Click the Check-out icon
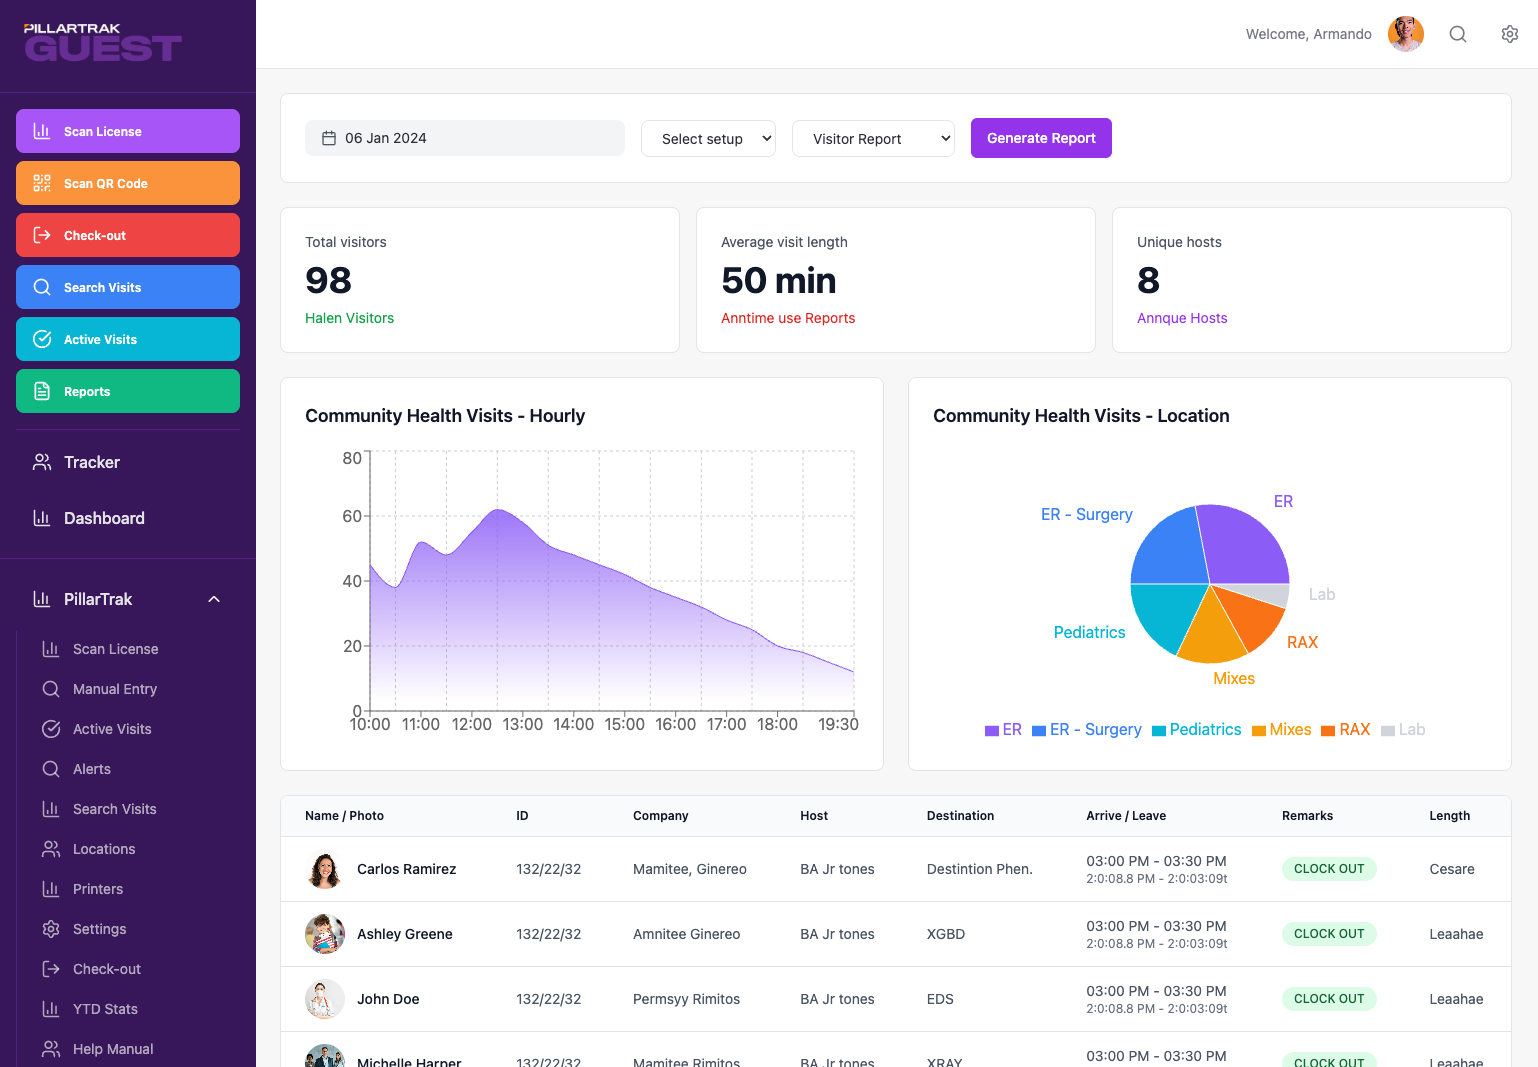Viewport: 1538px width, 1067px height. point(41,235)
